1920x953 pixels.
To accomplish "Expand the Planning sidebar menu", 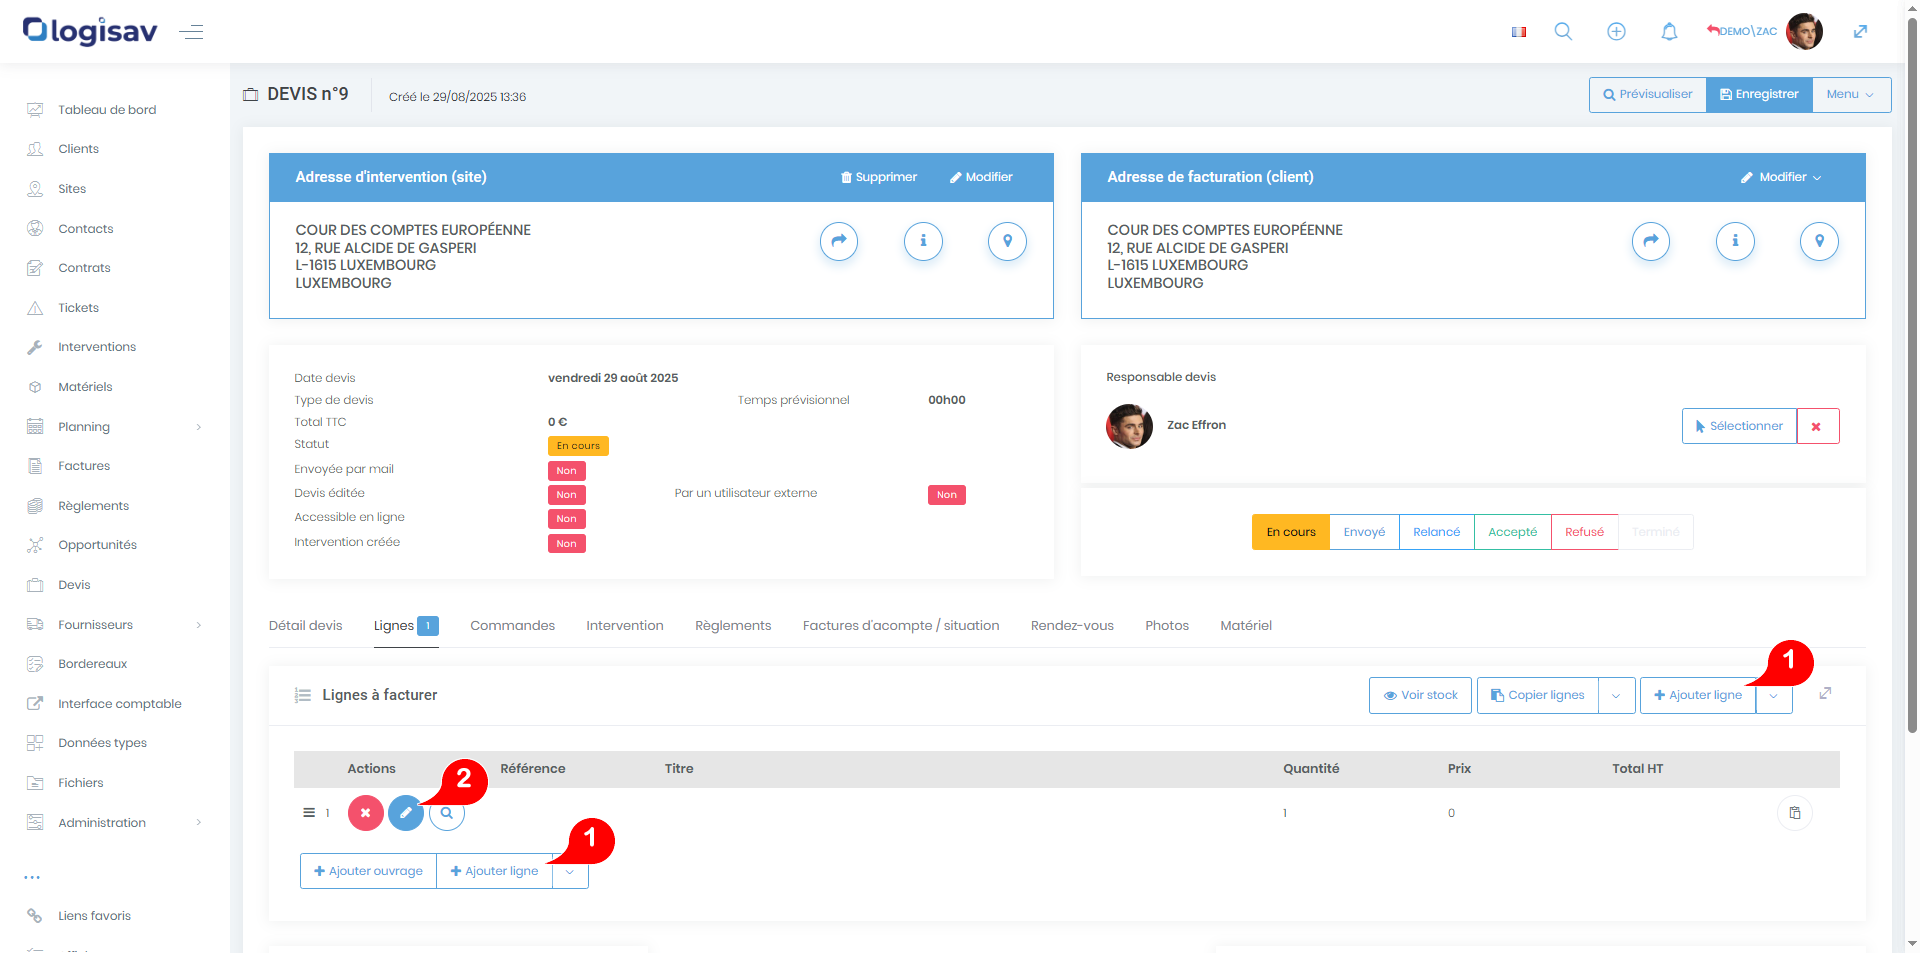I will tap(115, 427).
